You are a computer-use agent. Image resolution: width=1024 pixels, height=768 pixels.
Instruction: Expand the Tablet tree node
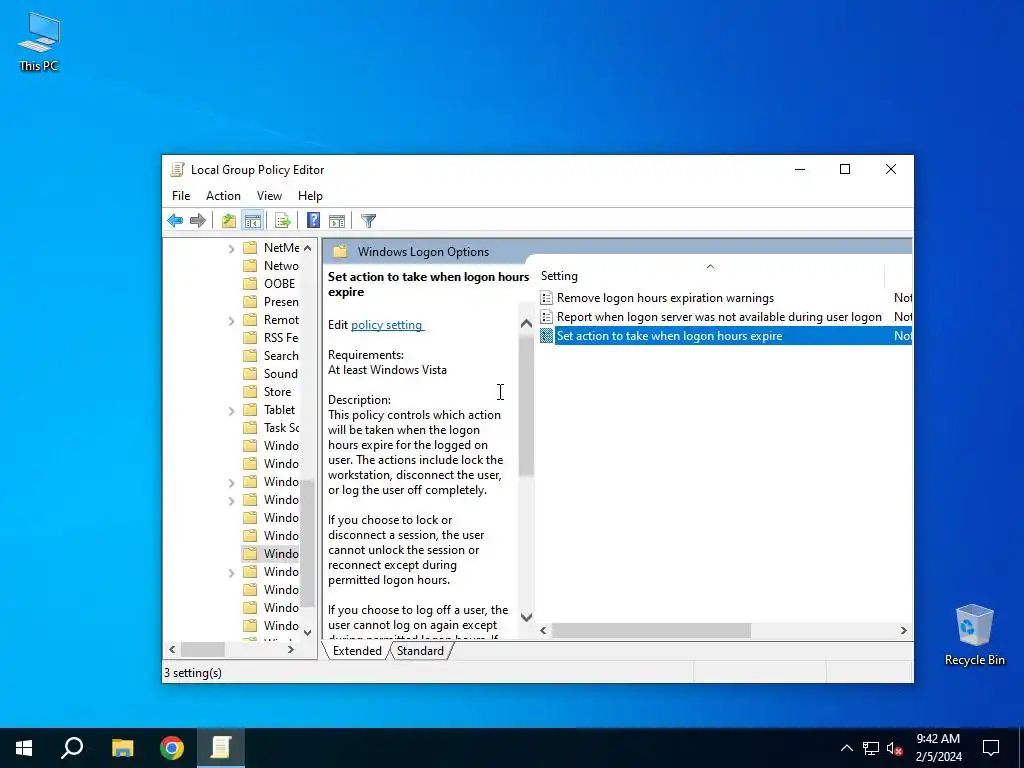point(231,410)
